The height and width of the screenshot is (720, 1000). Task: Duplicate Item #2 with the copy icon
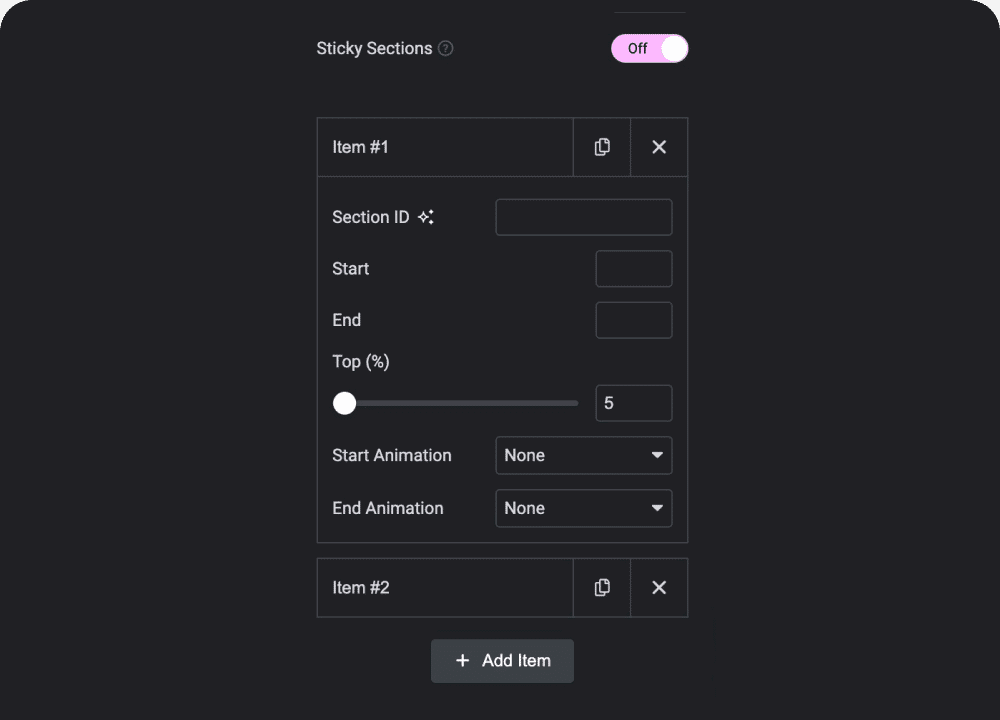[x=602, y=587]
